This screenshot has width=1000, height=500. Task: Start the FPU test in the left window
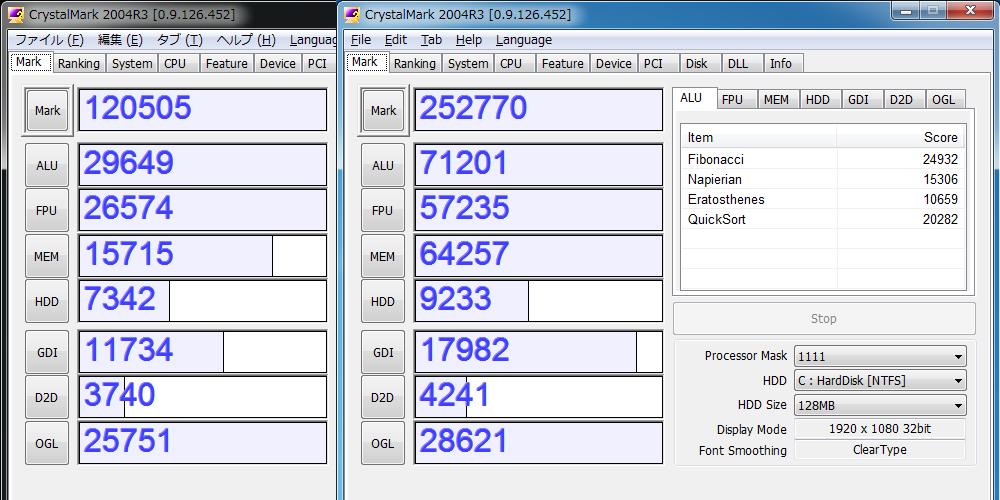click(x=47, y=211)
